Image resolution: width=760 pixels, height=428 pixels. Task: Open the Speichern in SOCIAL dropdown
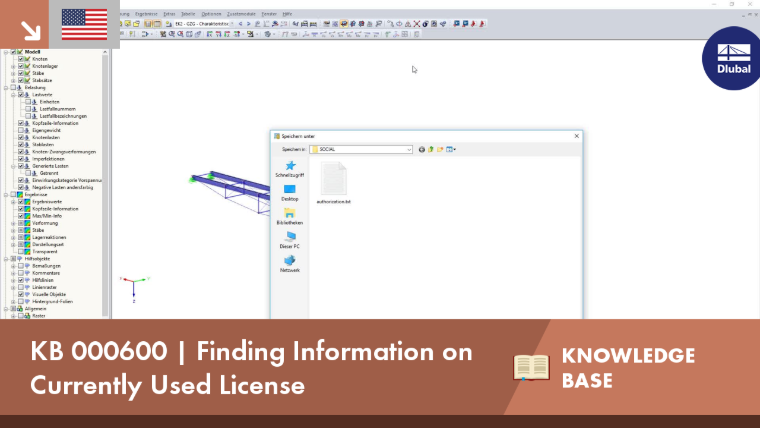(x=361, y=149)
